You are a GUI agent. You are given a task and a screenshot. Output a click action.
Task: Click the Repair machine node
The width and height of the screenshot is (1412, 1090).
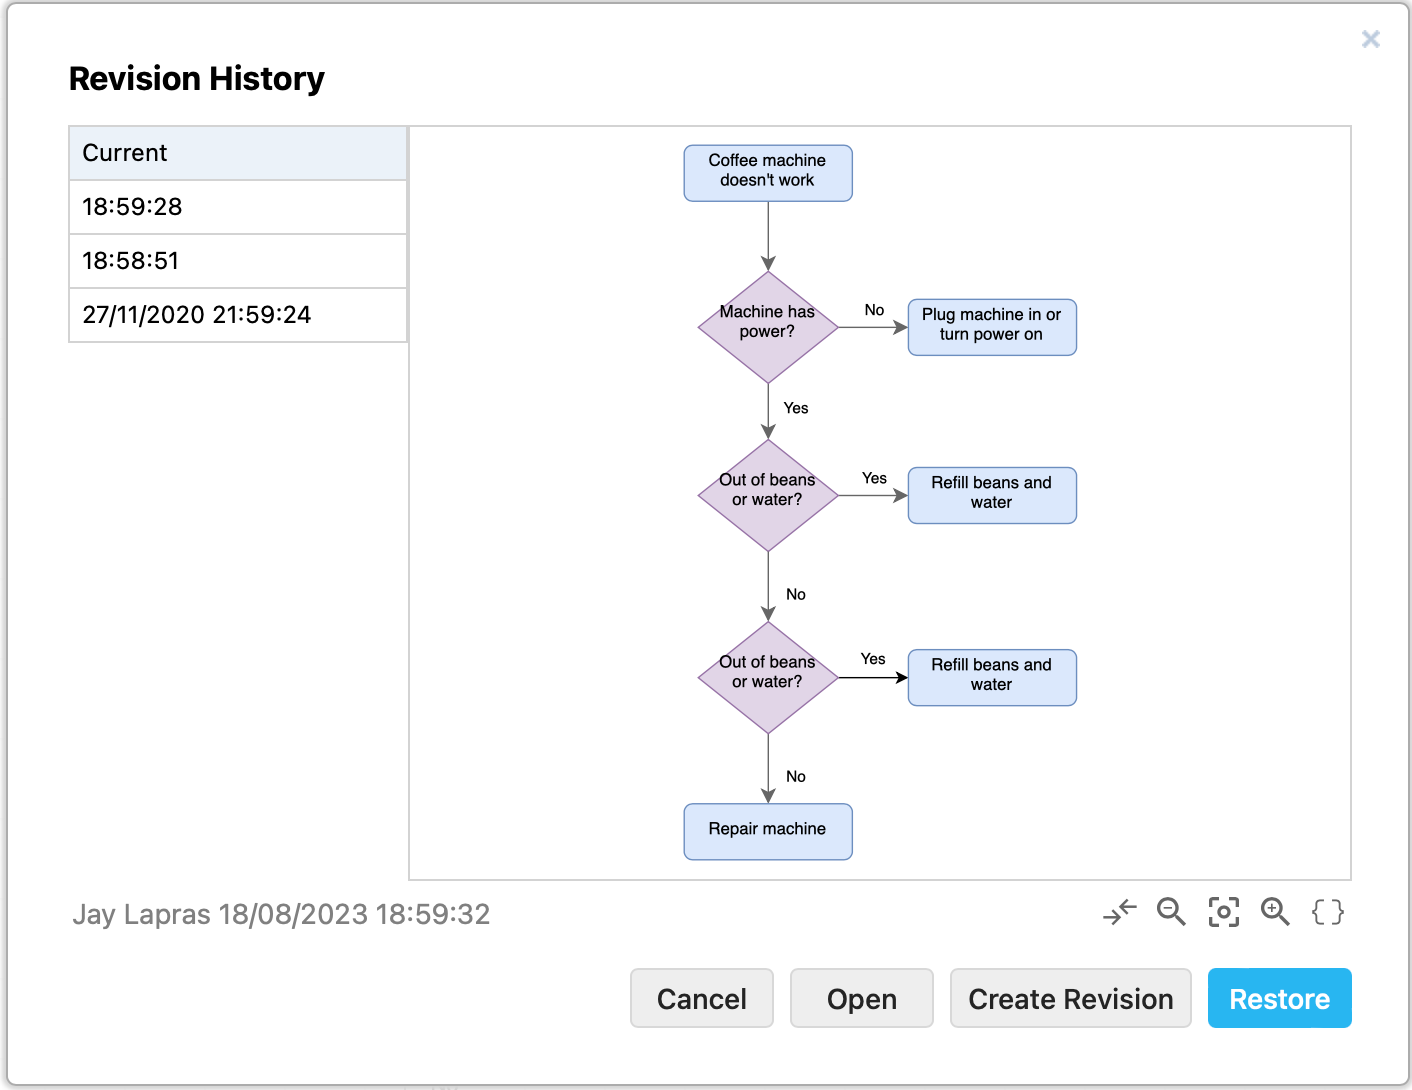coord(767,831)
